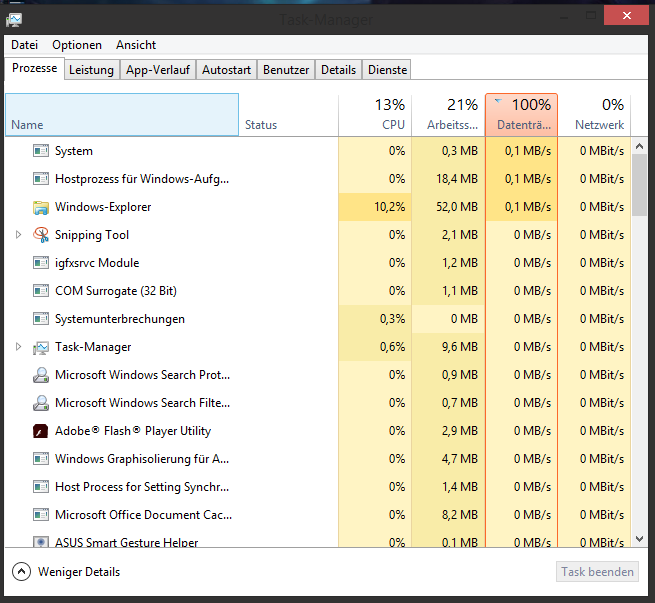The width and height of the screenshot is (655, 603).
Task: Click the Adobe Flash Player Utility icon
Action: tap(41, 431)
